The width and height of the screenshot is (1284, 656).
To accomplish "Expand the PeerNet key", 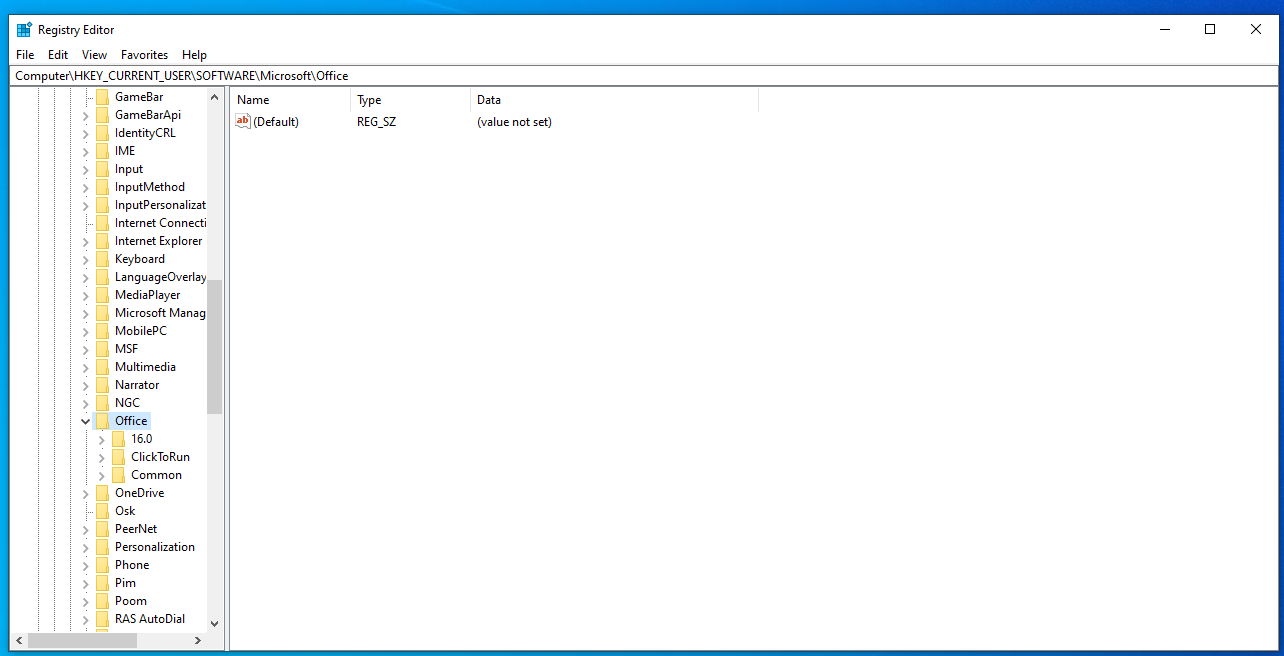I will point(85,529).
